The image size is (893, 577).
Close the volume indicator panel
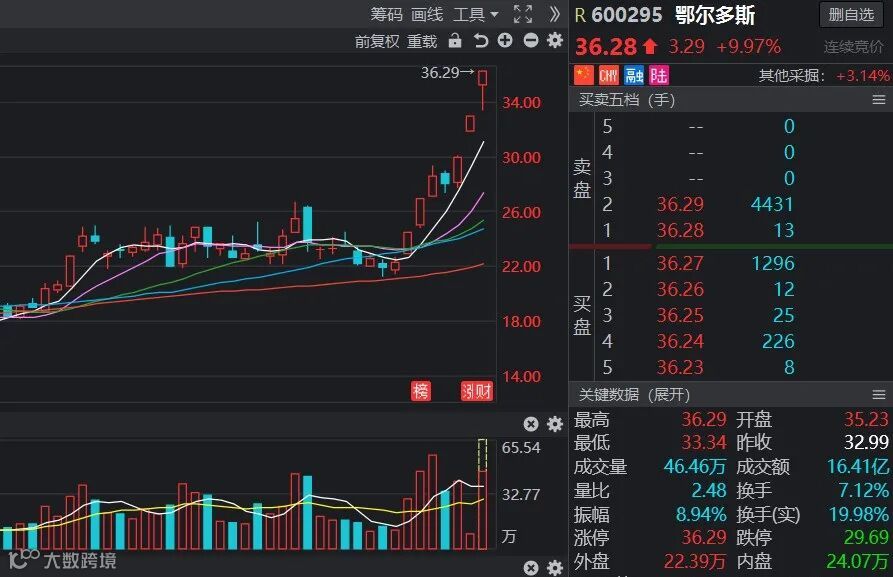tap(531, 424)
